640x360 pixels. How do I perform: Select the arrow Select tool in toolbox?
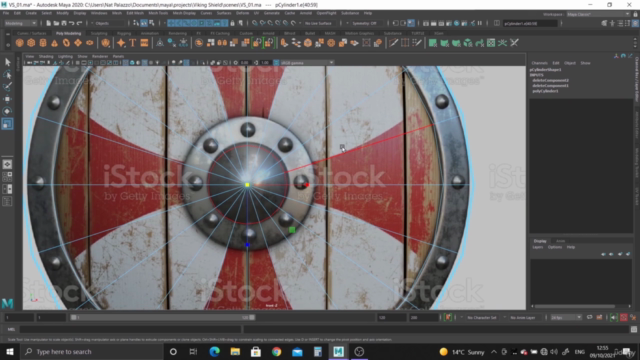(x=7, y=62)
